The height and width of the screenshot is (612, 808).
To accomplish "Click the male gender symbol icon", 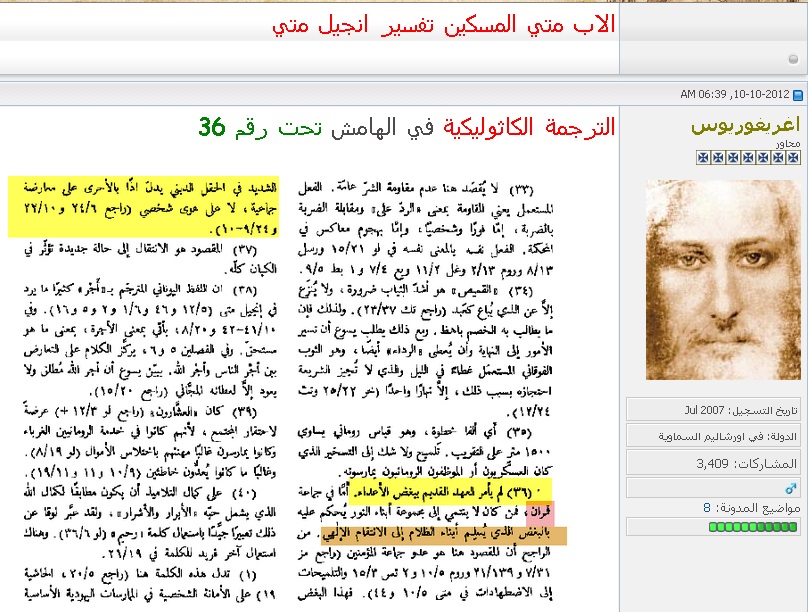I will [x=792, y=487].
